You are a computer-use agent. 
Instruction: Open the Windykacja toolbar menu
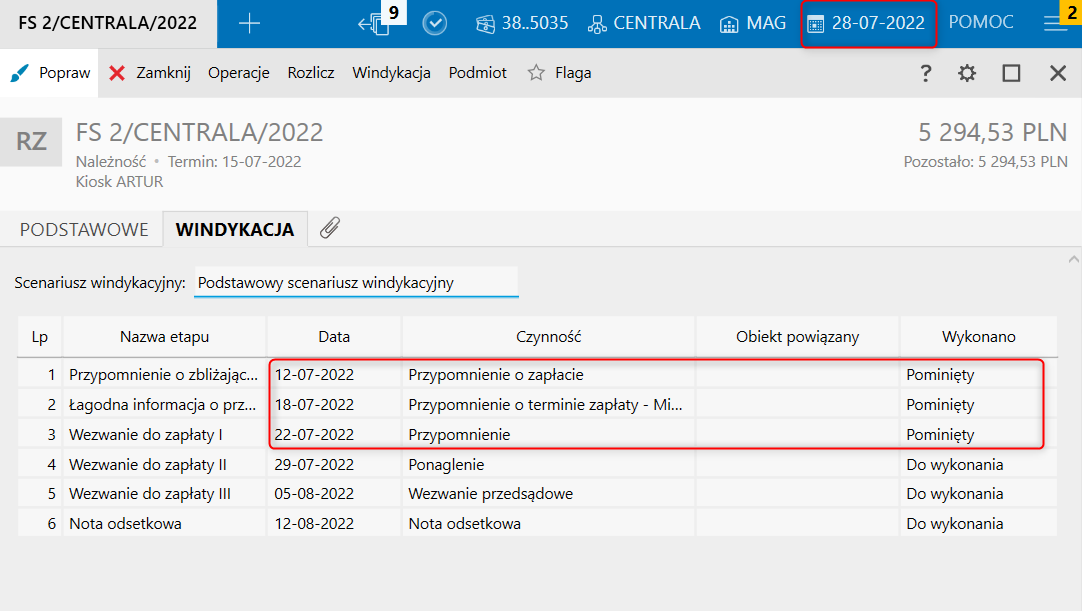coord(391,73)
